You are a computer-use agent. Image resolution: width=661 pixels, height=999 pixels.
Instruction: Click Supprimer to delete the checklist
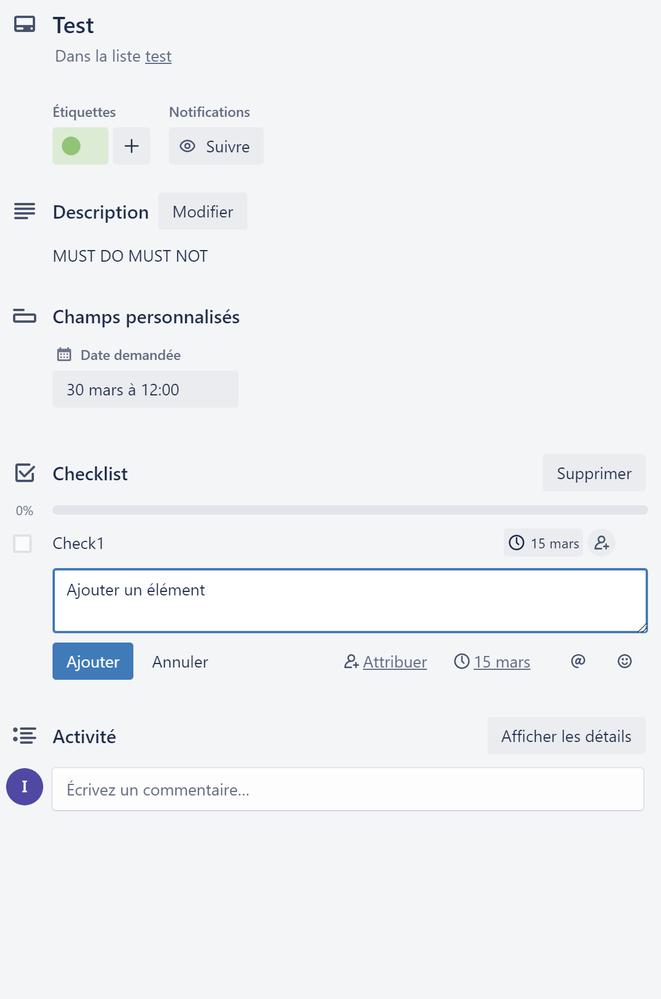[x=594, y=473]
